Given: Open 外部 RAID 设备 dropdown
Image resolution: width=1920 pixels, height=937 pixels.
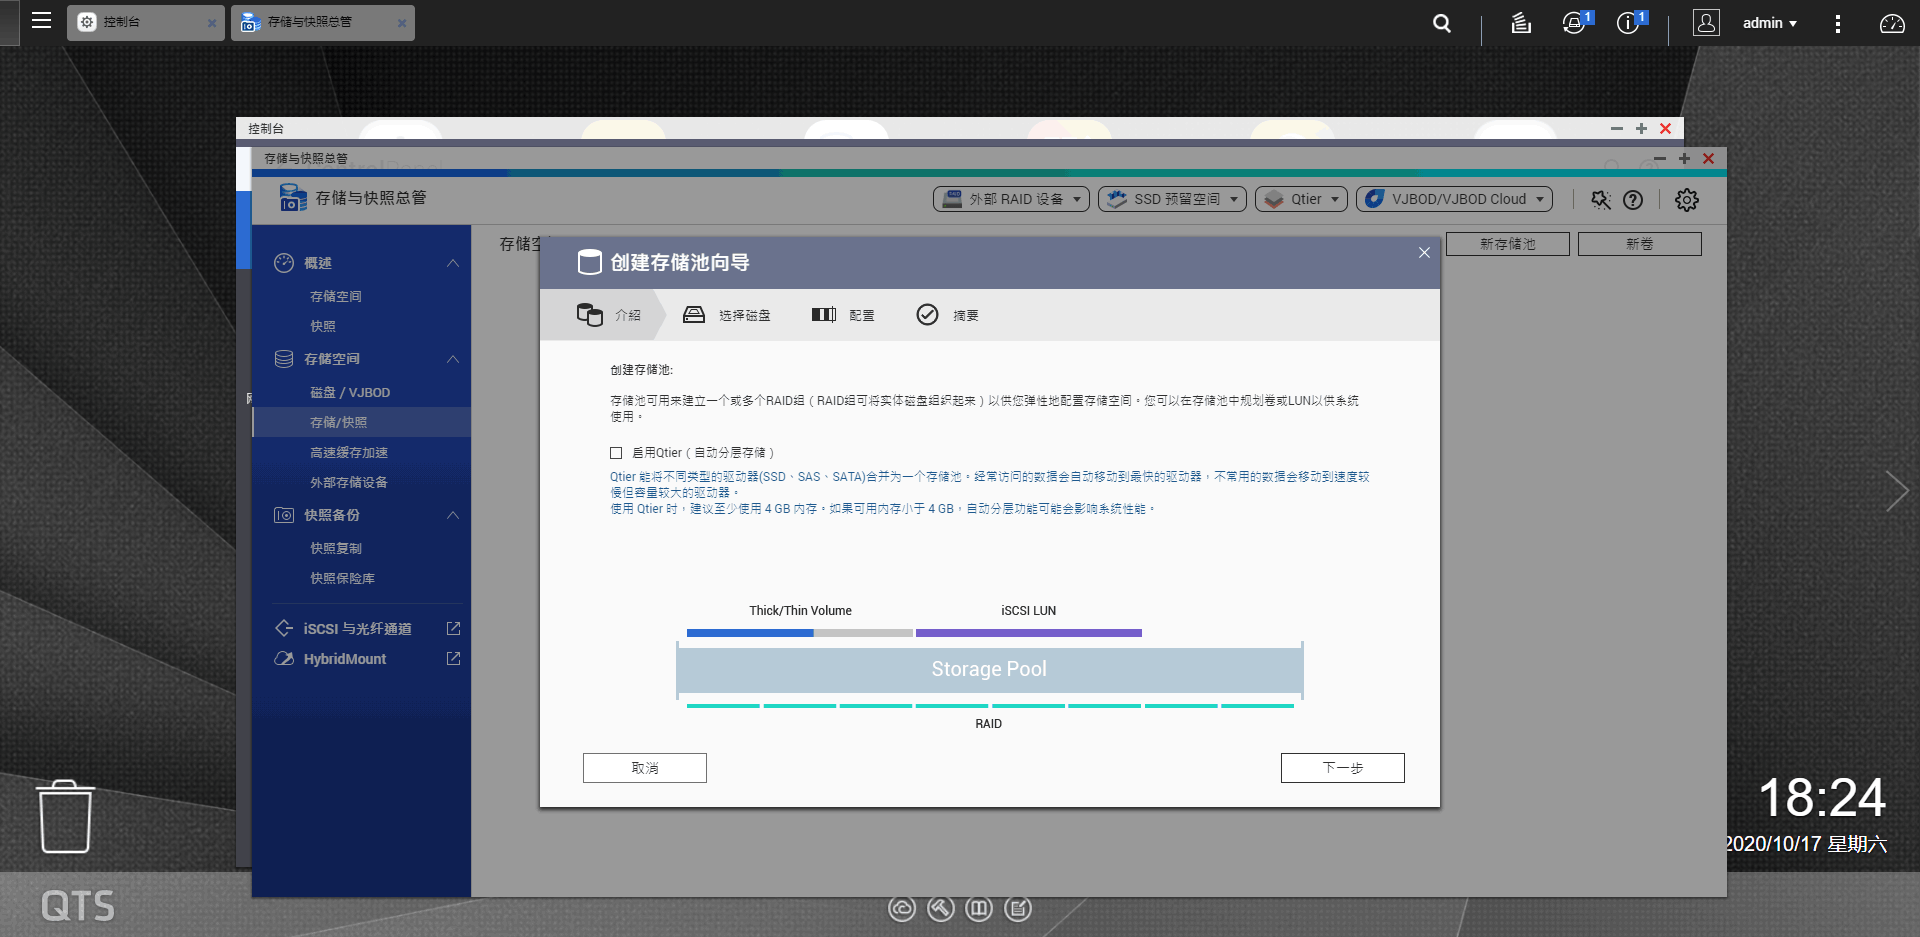Looking at the screenshot, I should pyautogui.click(x=1011, y=199).
